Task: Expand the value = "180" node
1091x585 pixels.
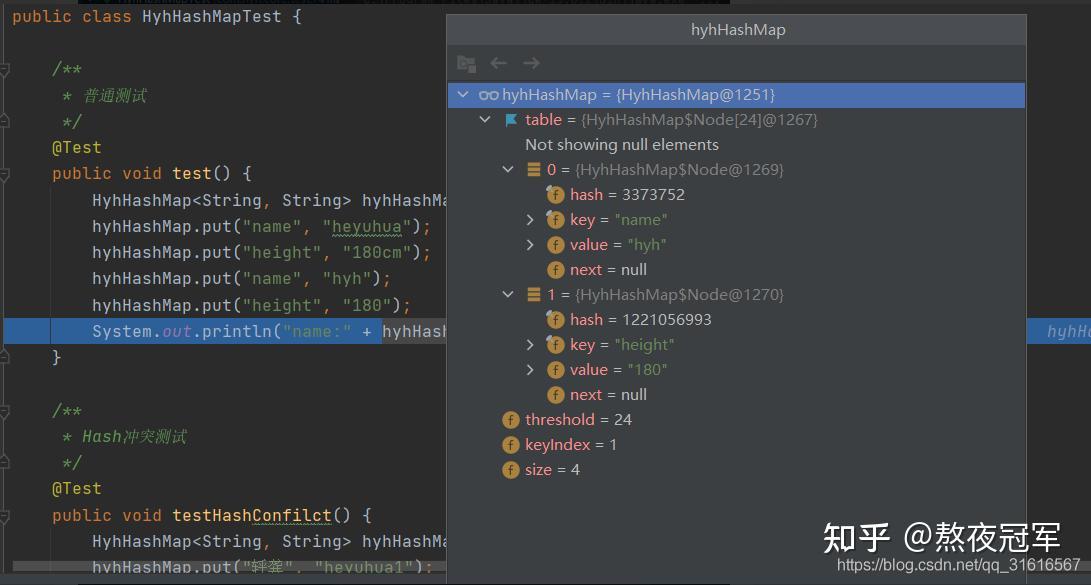Action: pyautogui.click(x=531, y=370)
